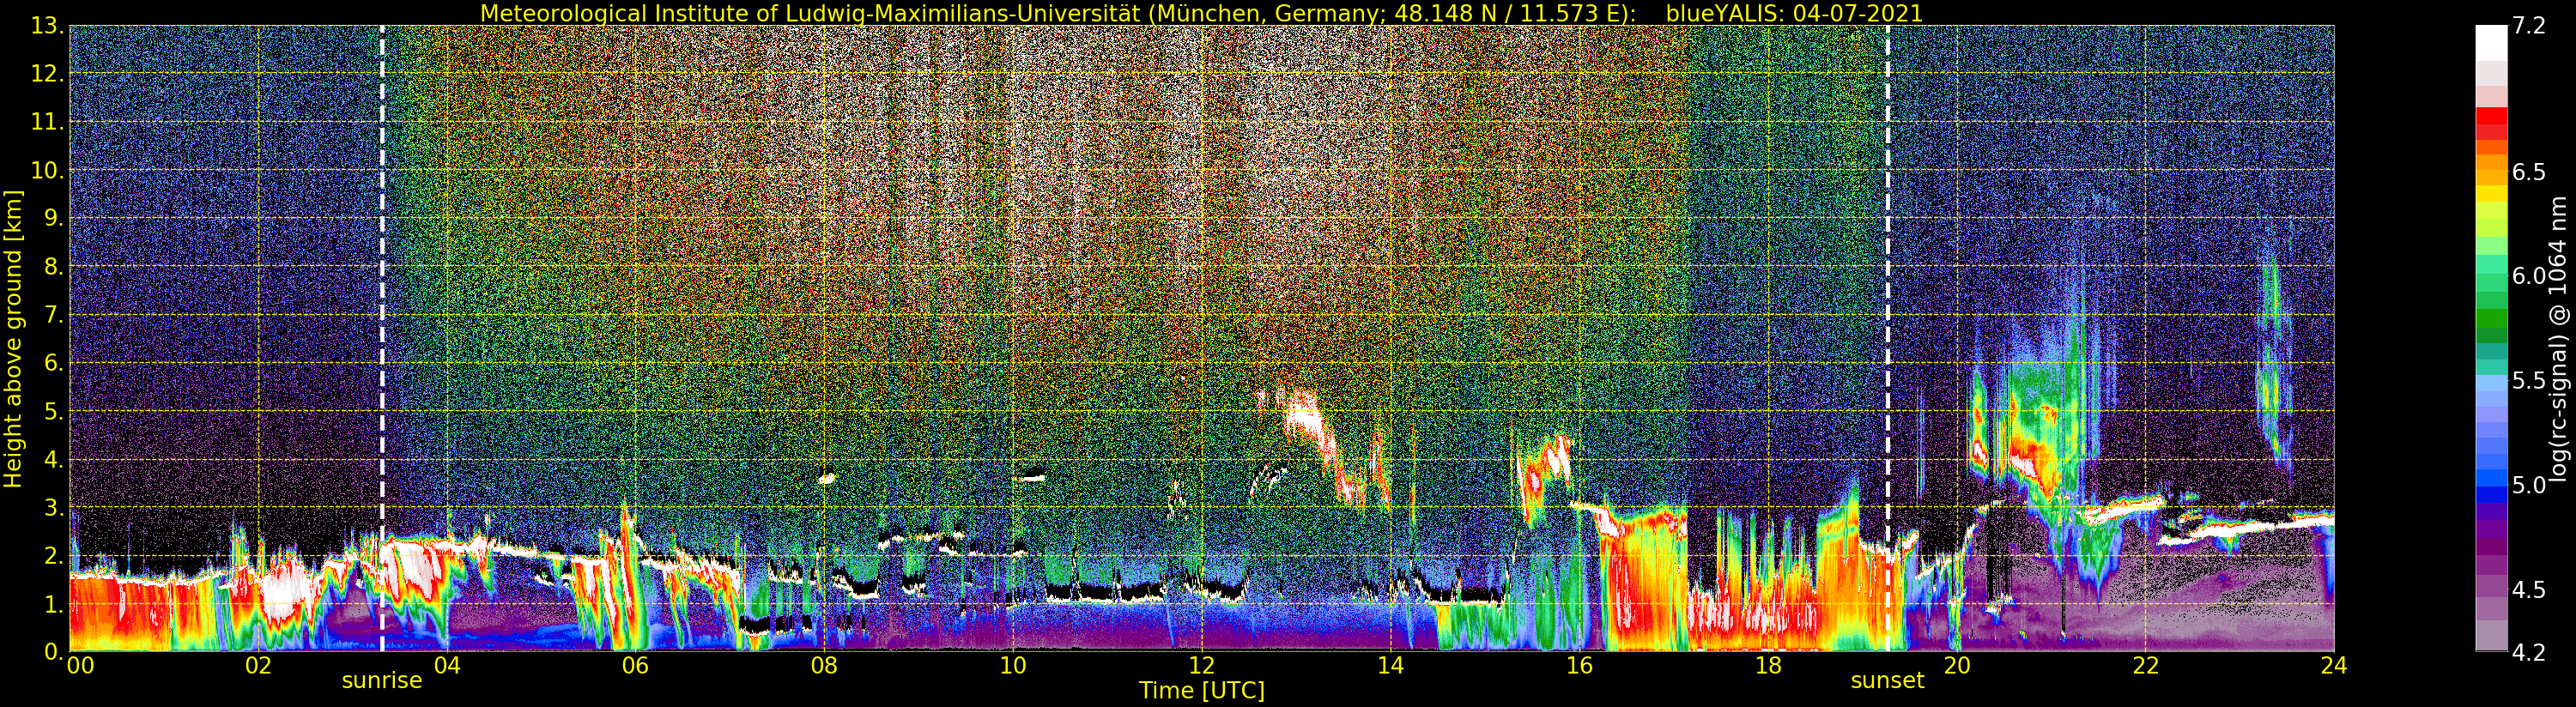Image resolution: width=2576 pixels, height=707 pixels.
Task: Click the colorbar value label '5.0'
Action: point(2528,486)
